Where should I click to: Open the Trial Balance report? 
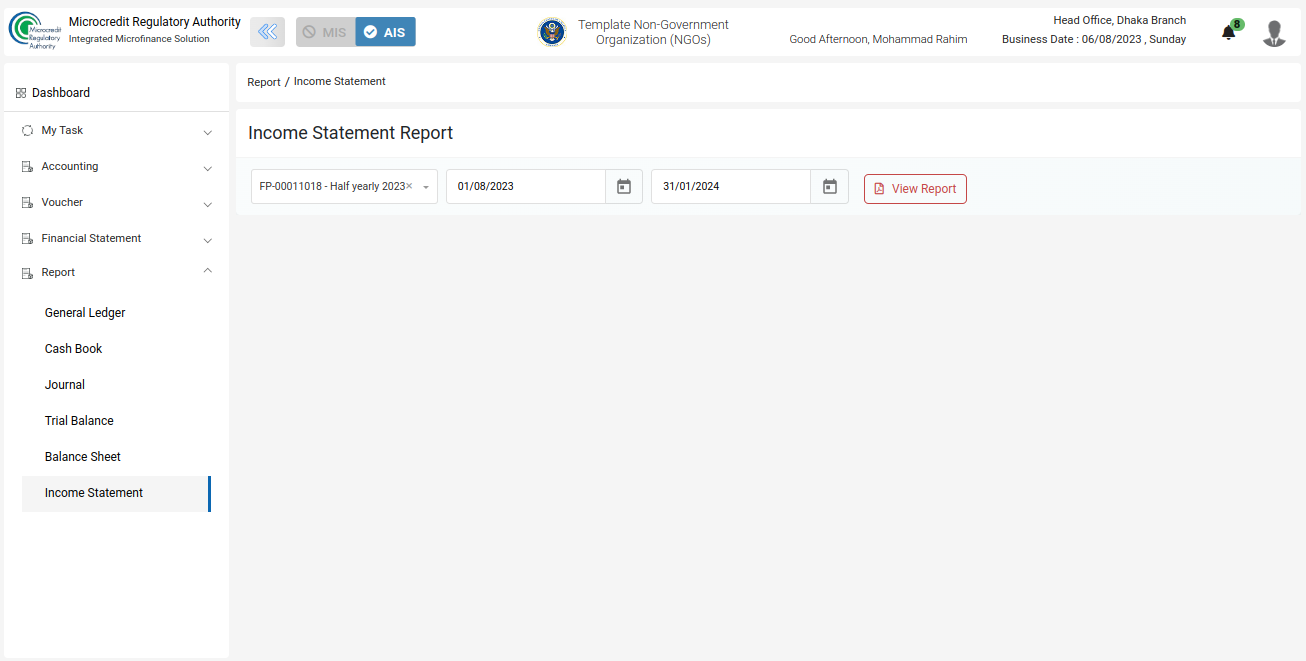click(79, 421)
